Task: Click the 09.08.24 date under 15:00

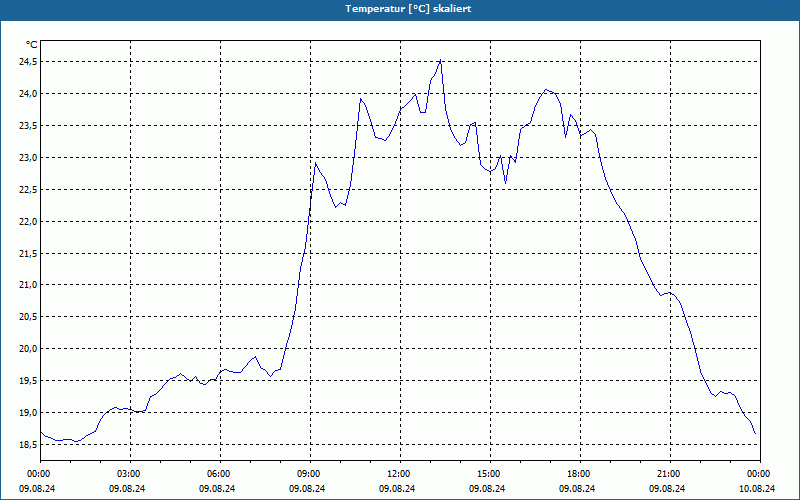Action: coord(487,488)
